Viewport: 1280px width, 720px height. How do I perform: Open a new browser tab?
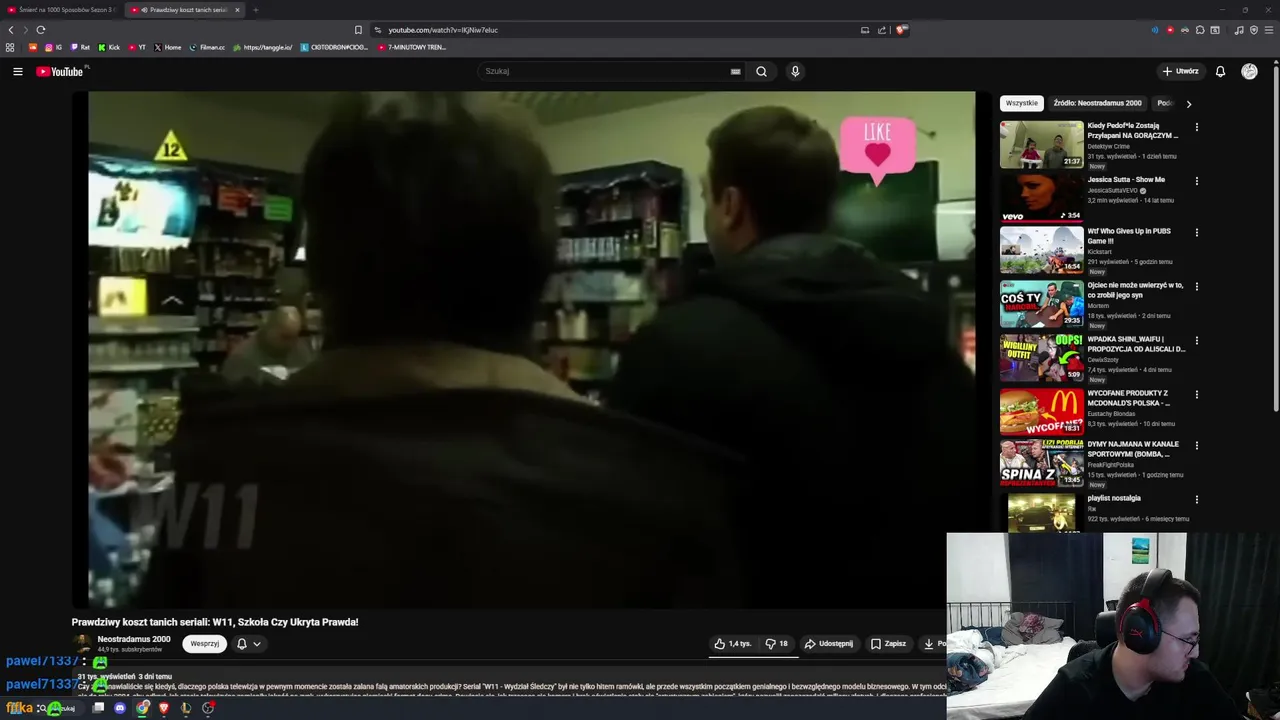pyautogui.click(x=255, y=10)
